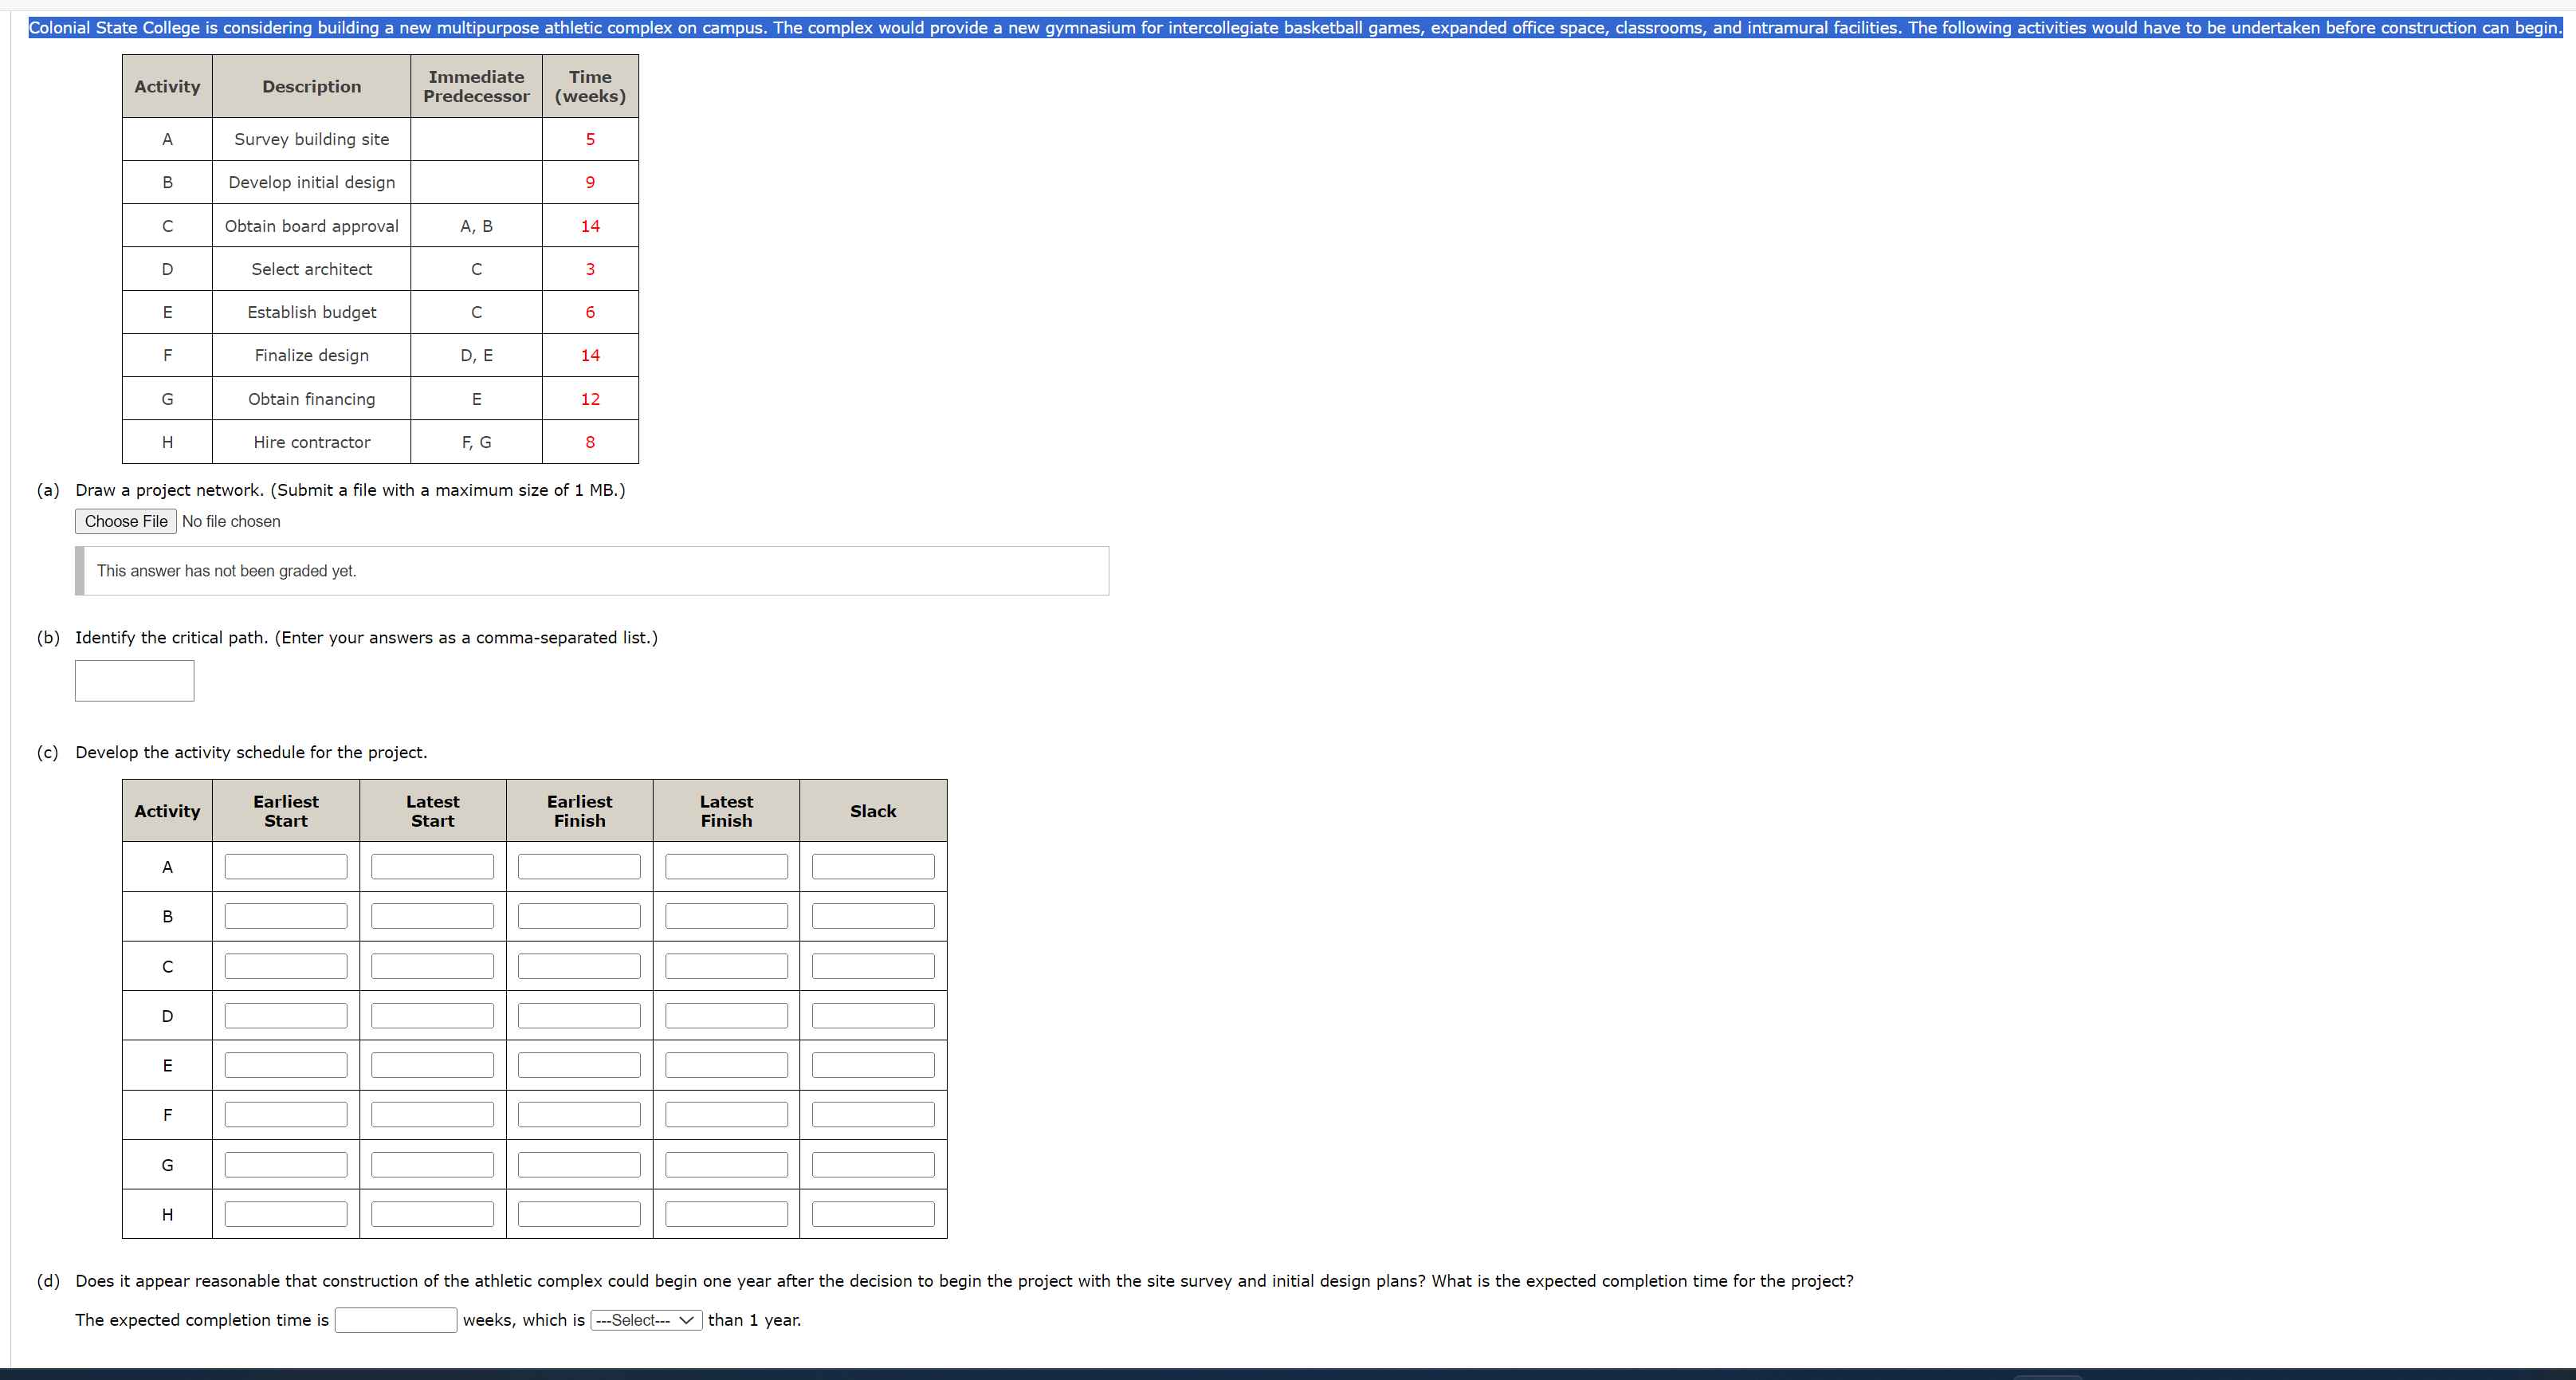Click Latest Finish field for activity G
The image size is (2576, 1380).
click(x=726, y=1164)
